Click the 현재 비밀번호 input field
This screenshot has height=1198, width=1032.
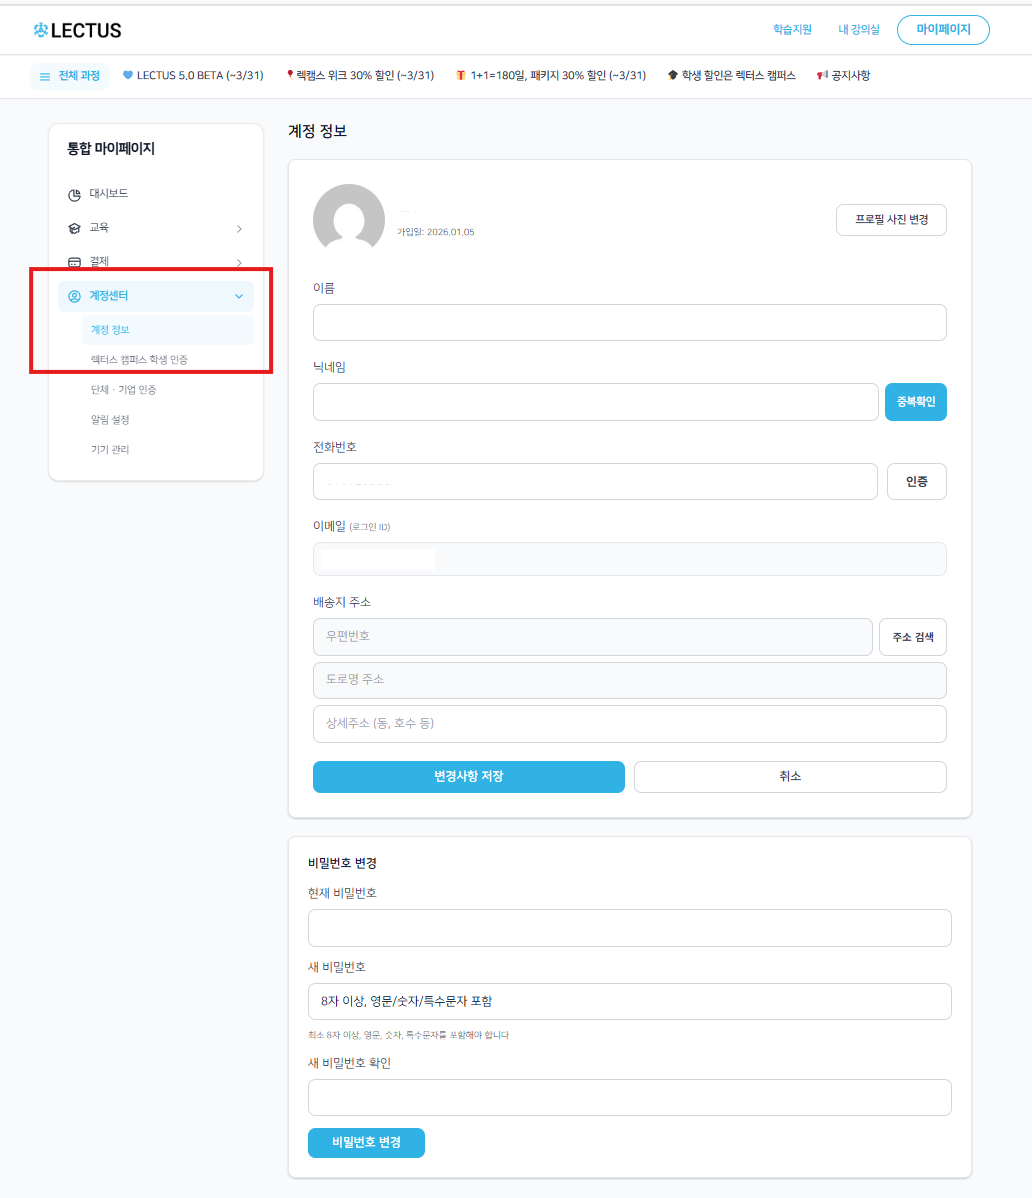[629, 928]
